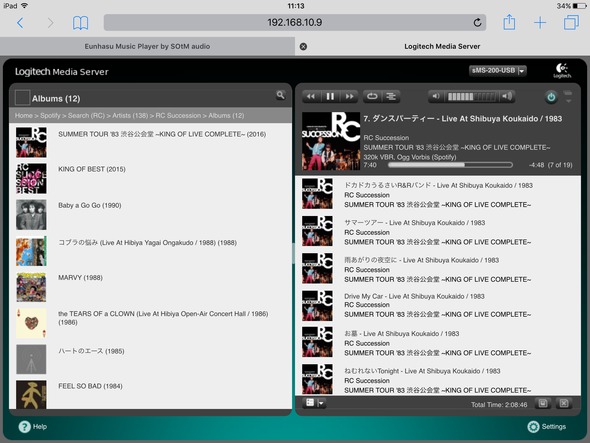The height and width of the screenshot is (443, 590).
Task: Go back with Safari back arrow
Action: [x=20, y=23]
